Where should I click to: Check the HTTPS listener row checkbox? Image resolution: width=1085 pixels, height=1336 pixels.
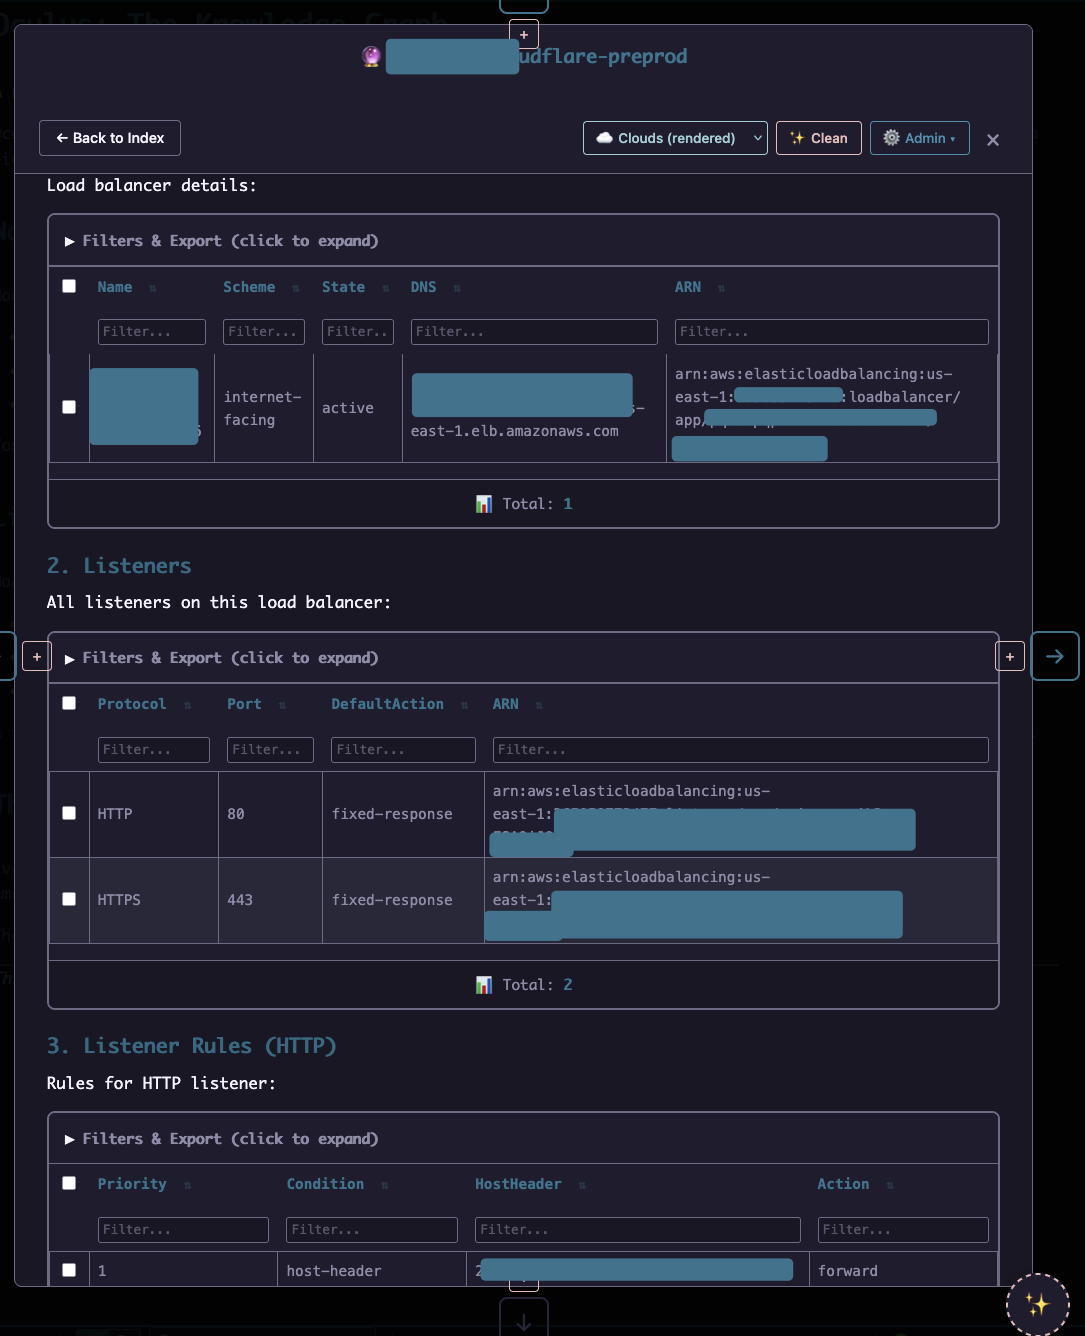[x=69, y=899]
